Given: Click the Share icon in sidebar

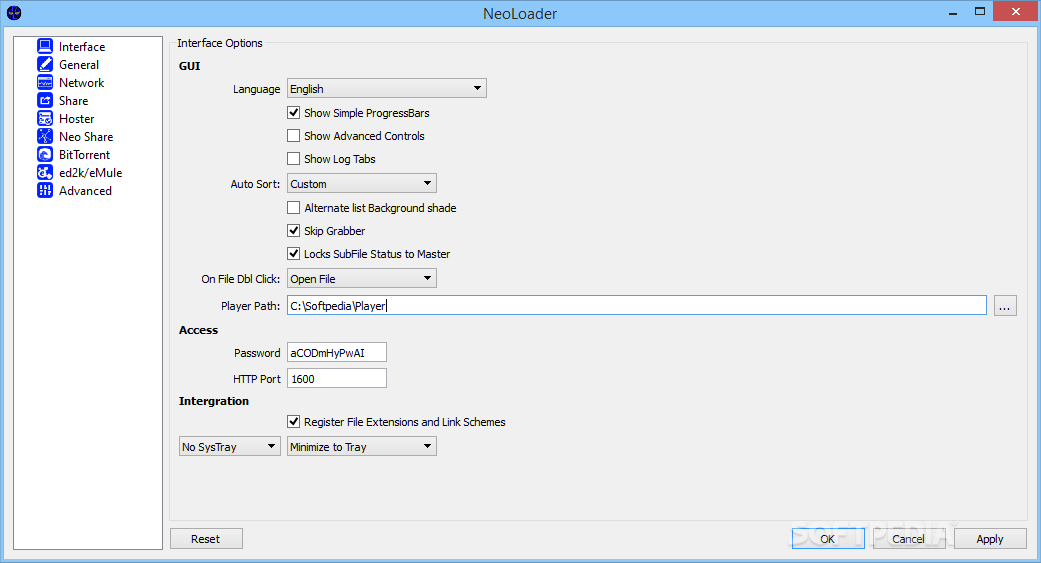Looking at the screenshot, I should click(x=44, y=100).
